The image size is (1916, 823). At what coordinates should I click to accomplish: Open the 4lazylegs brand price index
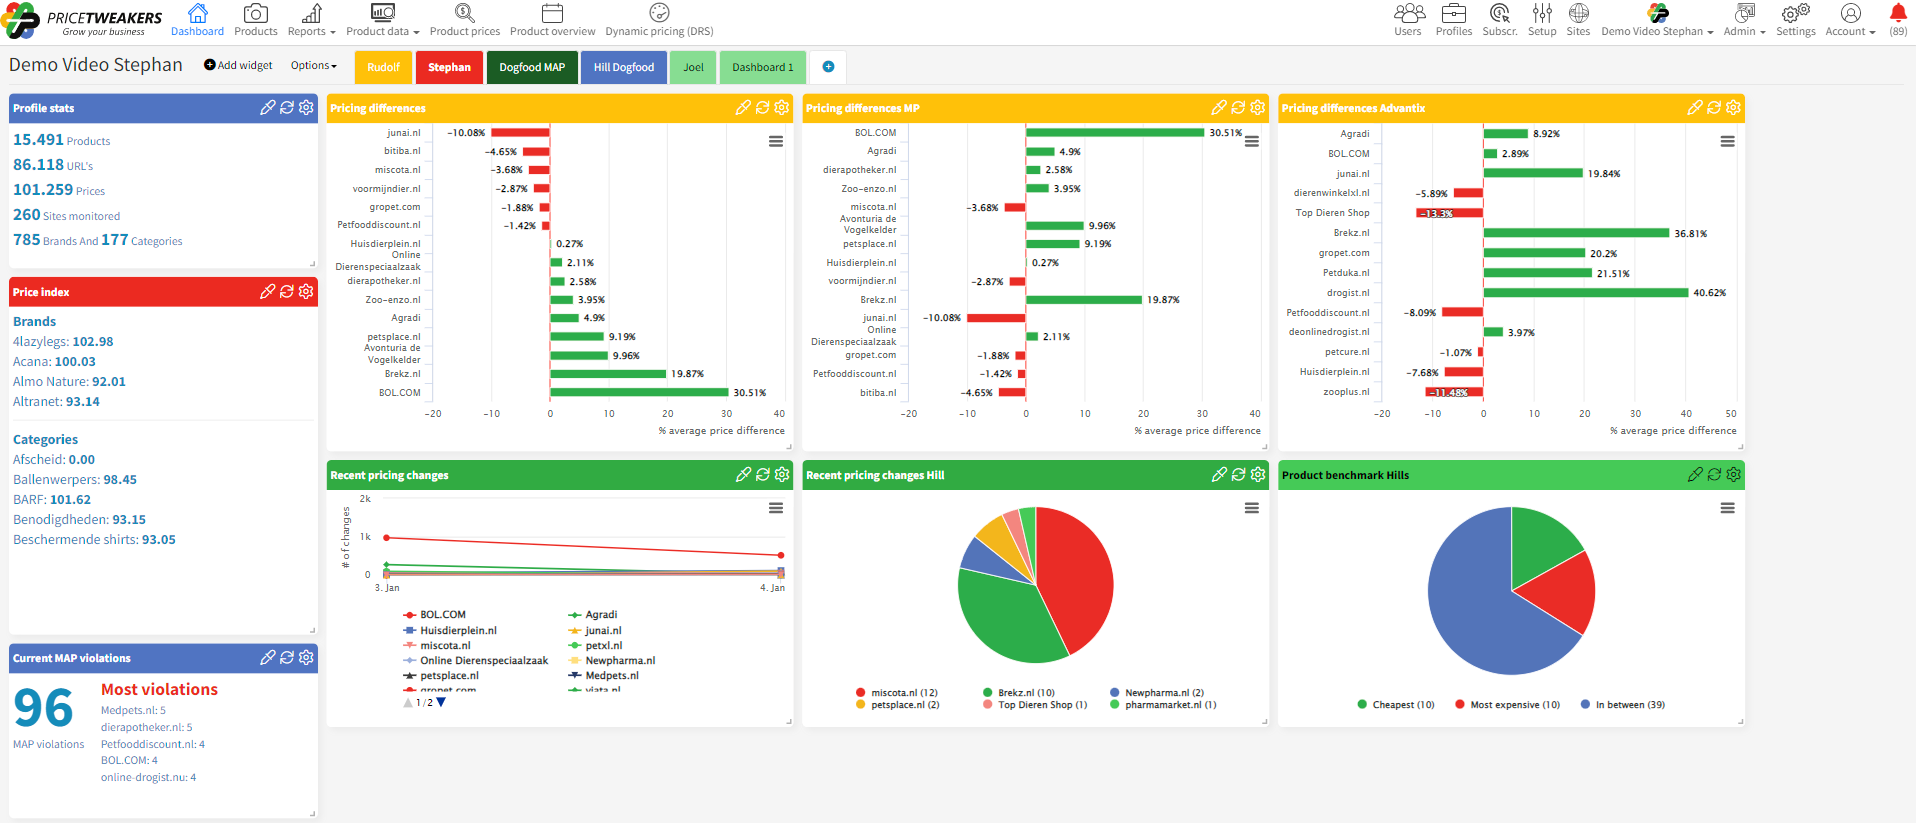(63, 342)
